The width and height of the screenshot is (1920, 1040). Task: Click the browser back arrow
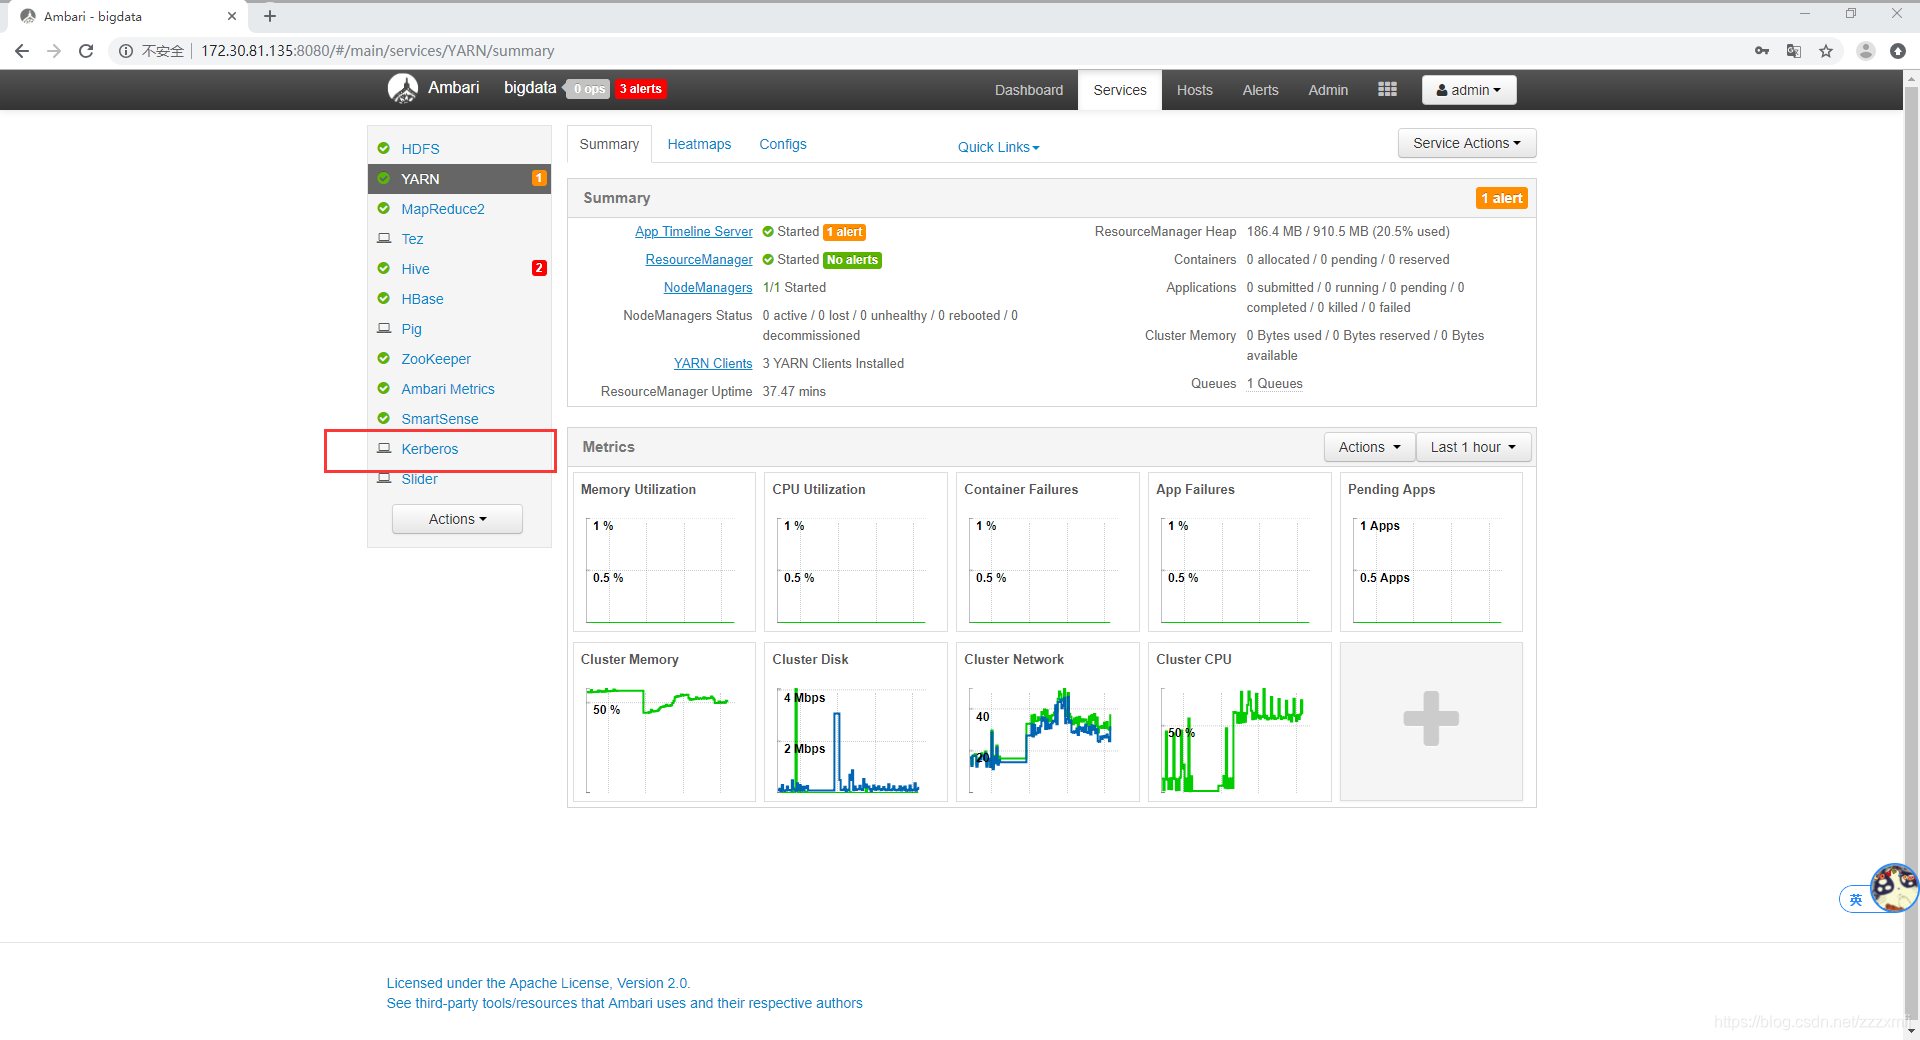[22, 51]
